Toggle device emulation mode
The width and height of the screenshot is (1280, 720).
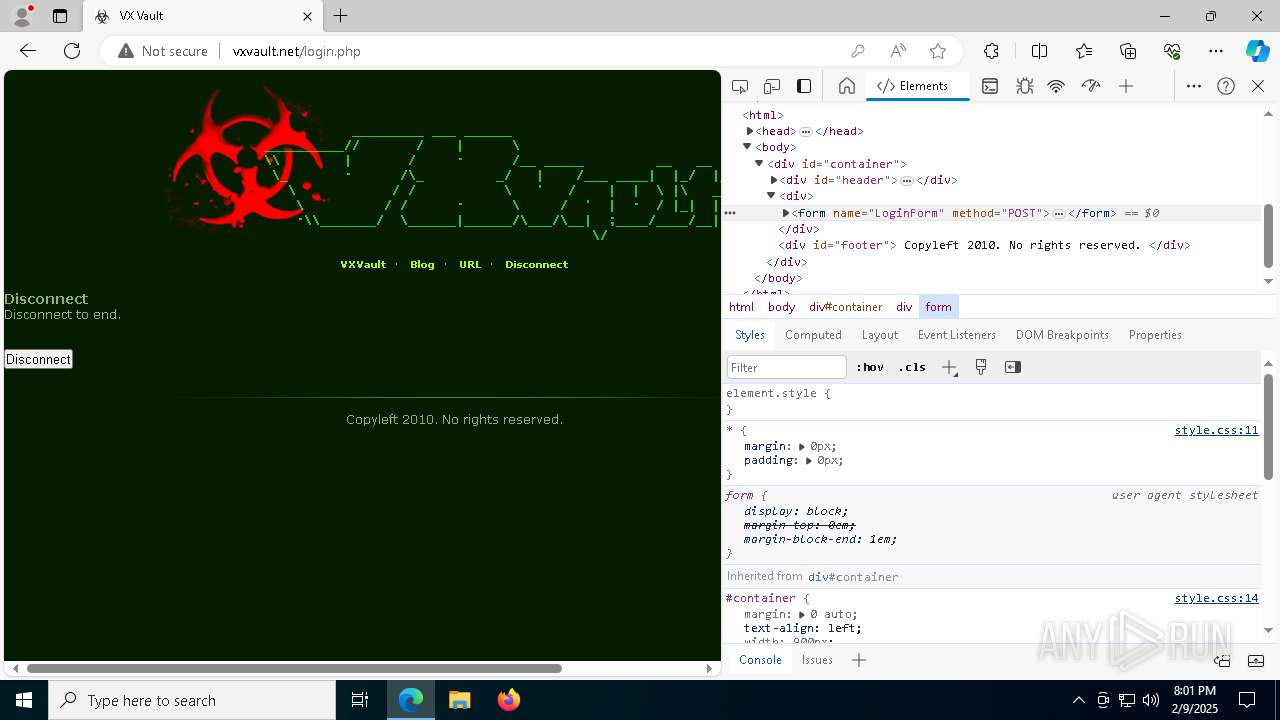coord(772,86)
